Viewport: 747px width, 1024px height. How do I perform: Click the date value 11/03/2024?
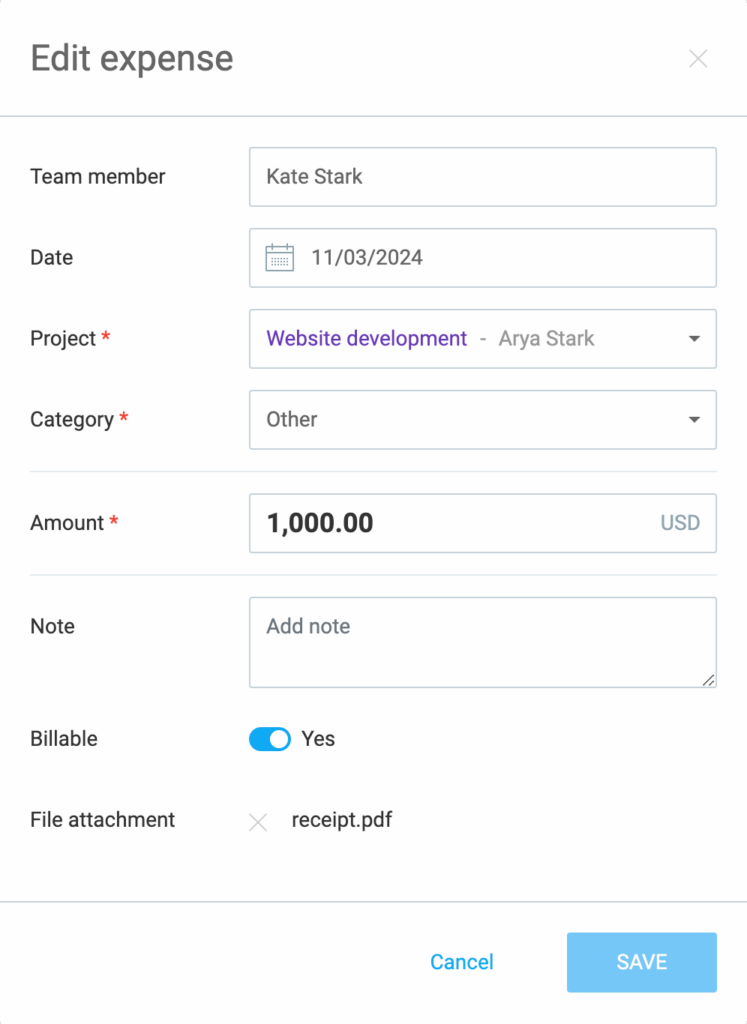coord(366,257)
